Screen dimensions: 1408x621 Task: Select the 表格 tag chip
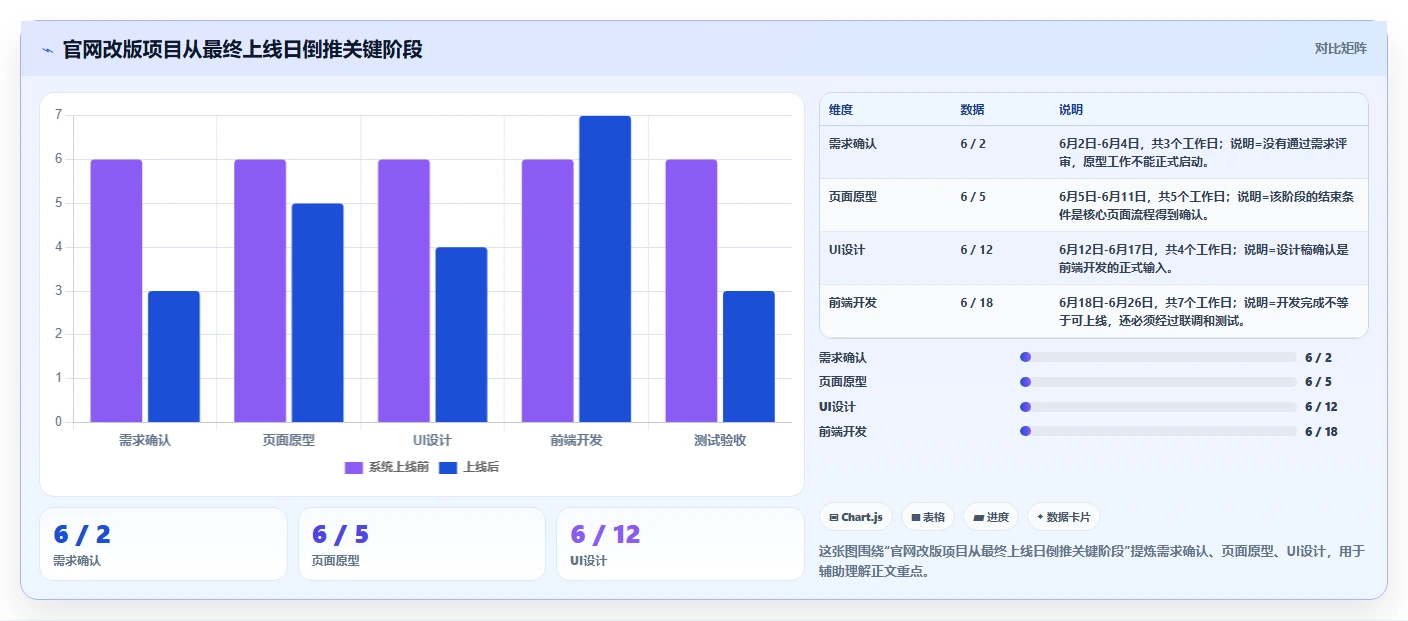tap(928, 517)
